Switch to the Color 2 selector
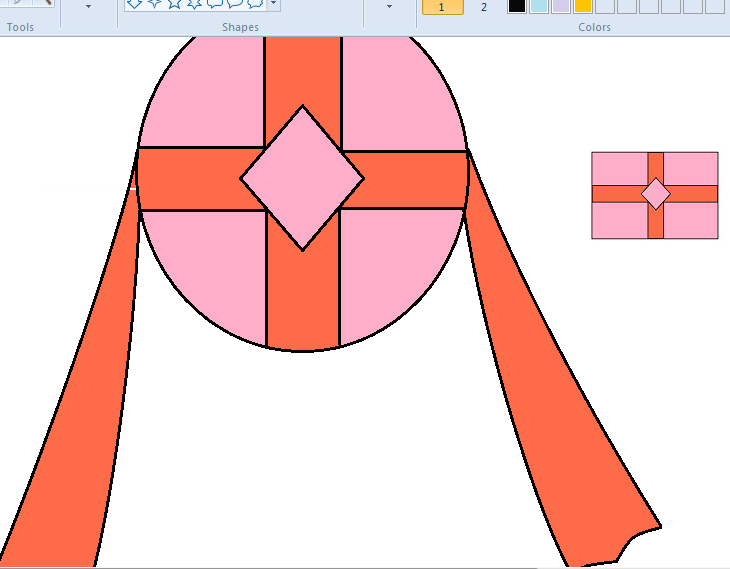Image resolution: width=730 pixels, height=569 pixels. [484, 6]
